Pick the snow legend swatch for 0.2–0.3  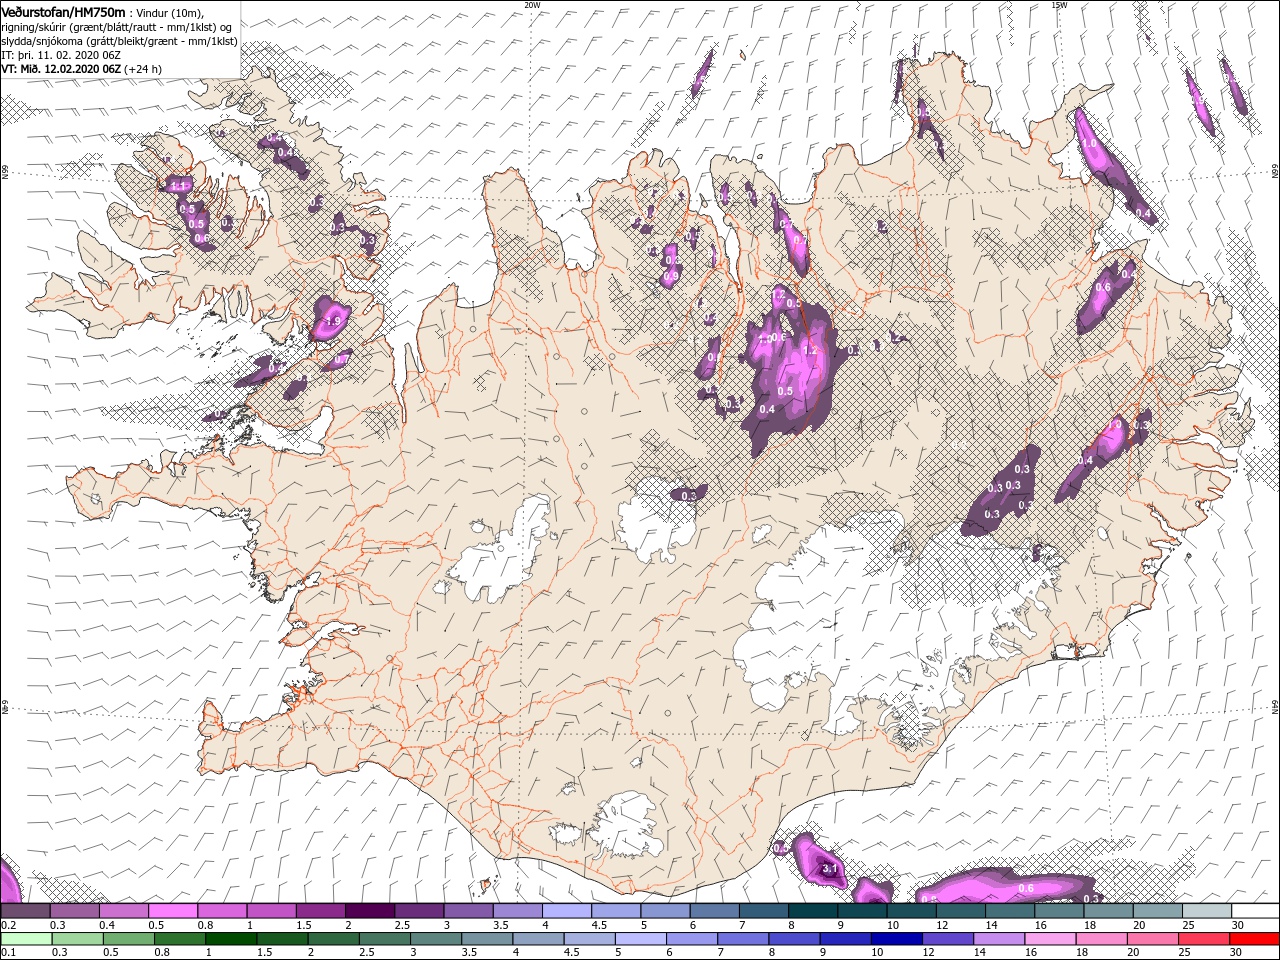[25, 911]
